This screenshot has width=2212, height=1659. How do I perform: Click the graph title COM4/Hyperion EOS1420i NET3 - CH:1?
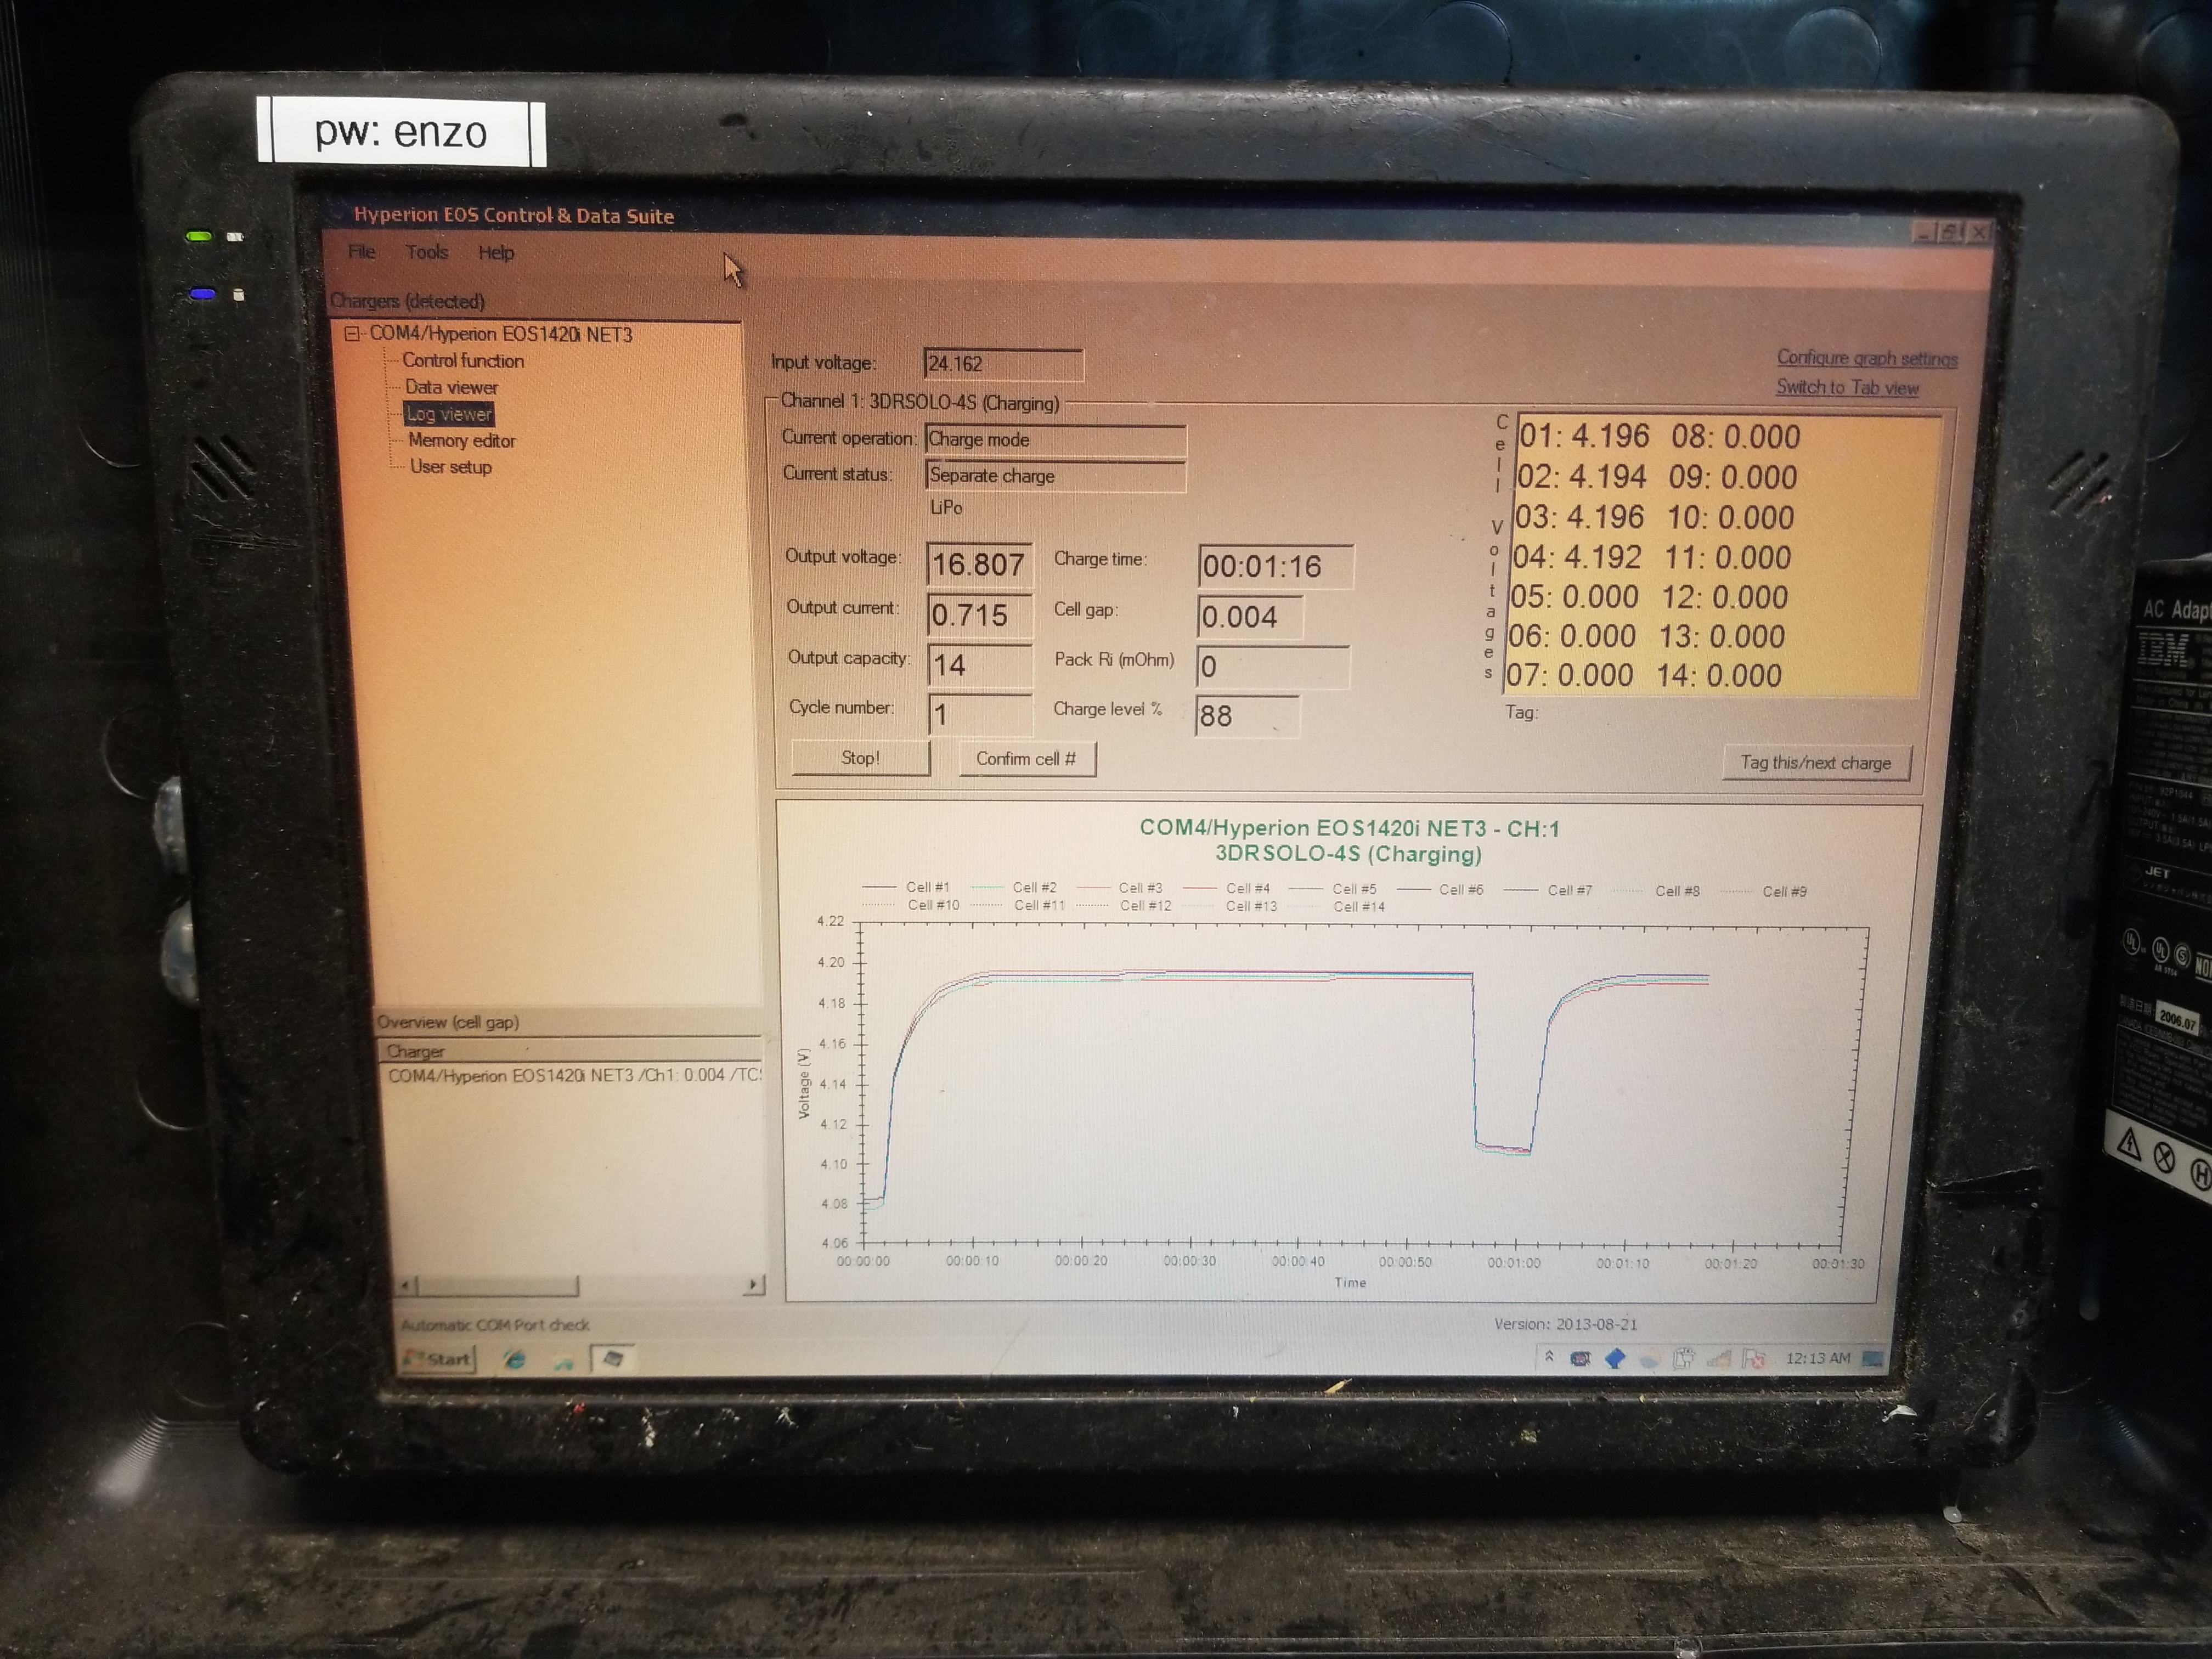tap(1349, 828)
